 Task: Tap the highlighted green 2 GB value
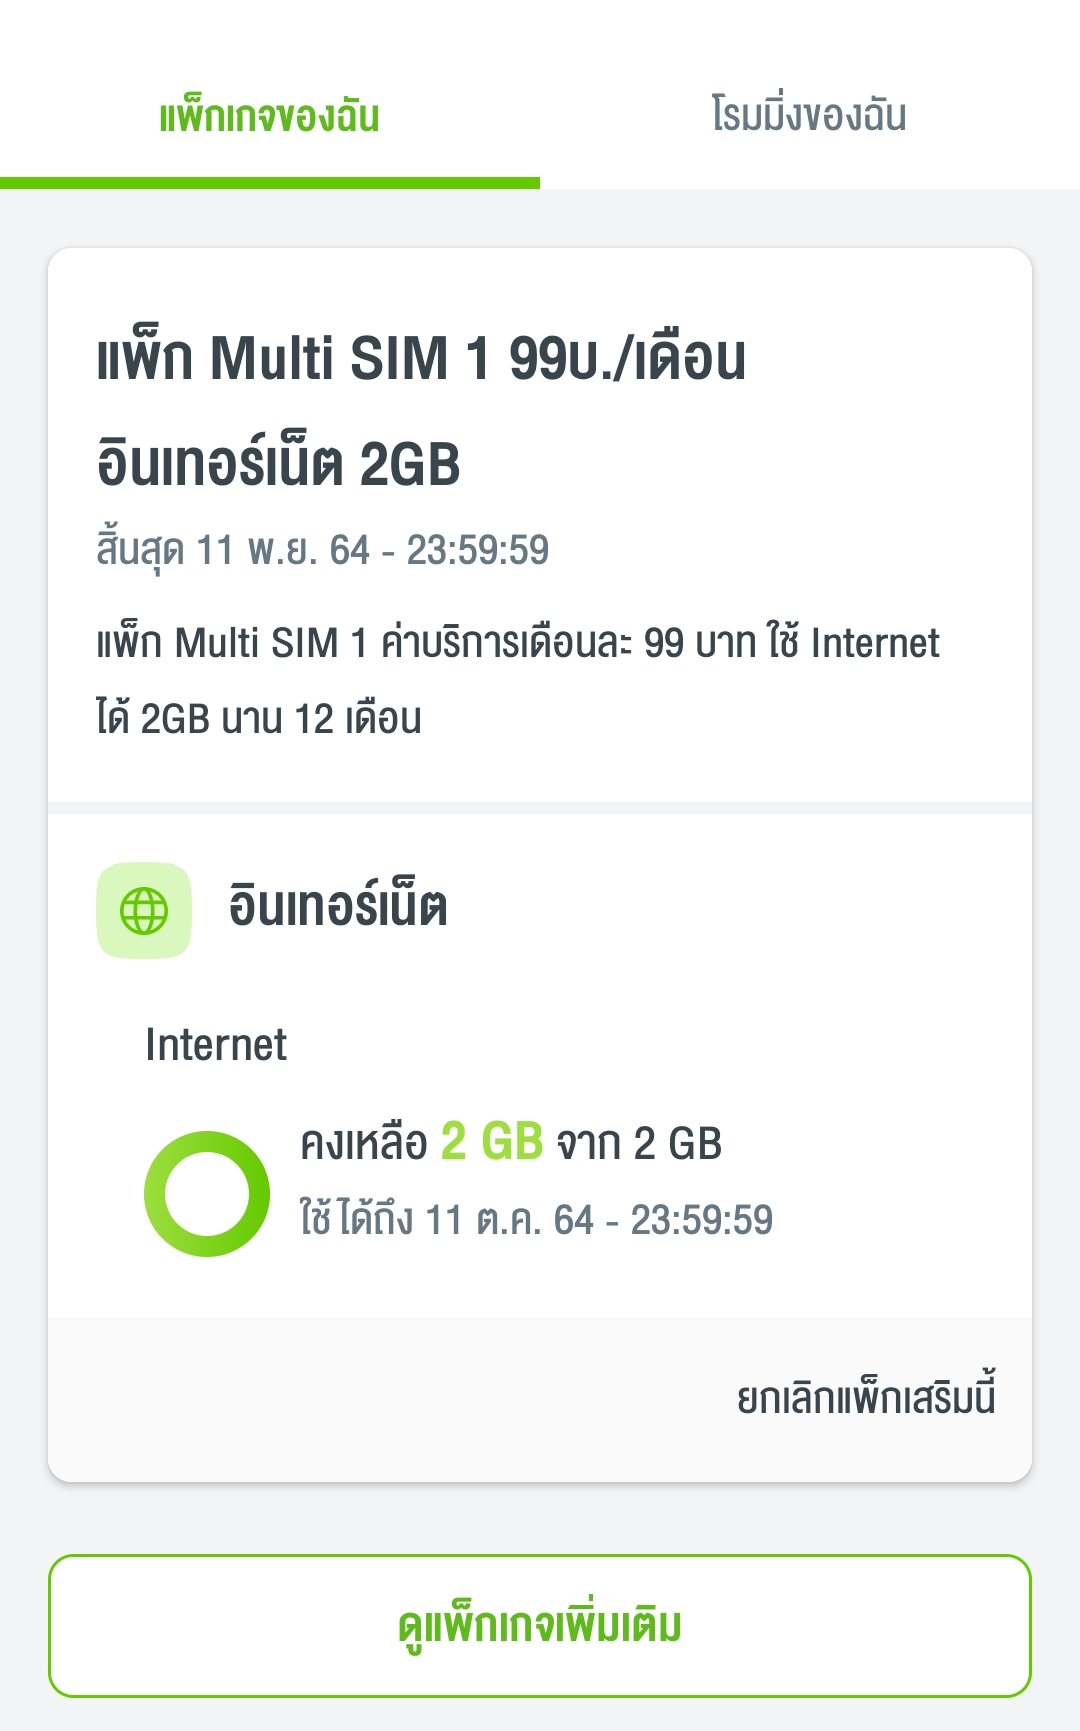click(492, 1141)
